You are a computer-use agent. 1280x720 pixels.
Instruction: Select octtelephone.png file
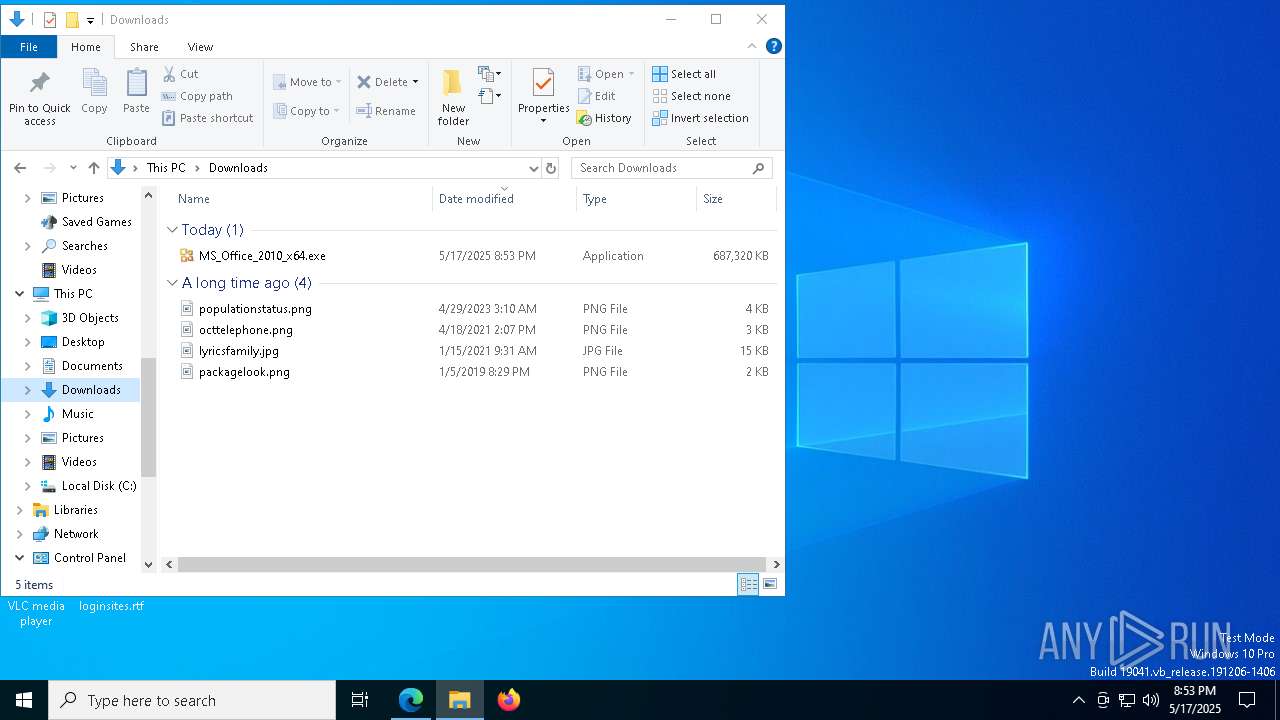474,330
